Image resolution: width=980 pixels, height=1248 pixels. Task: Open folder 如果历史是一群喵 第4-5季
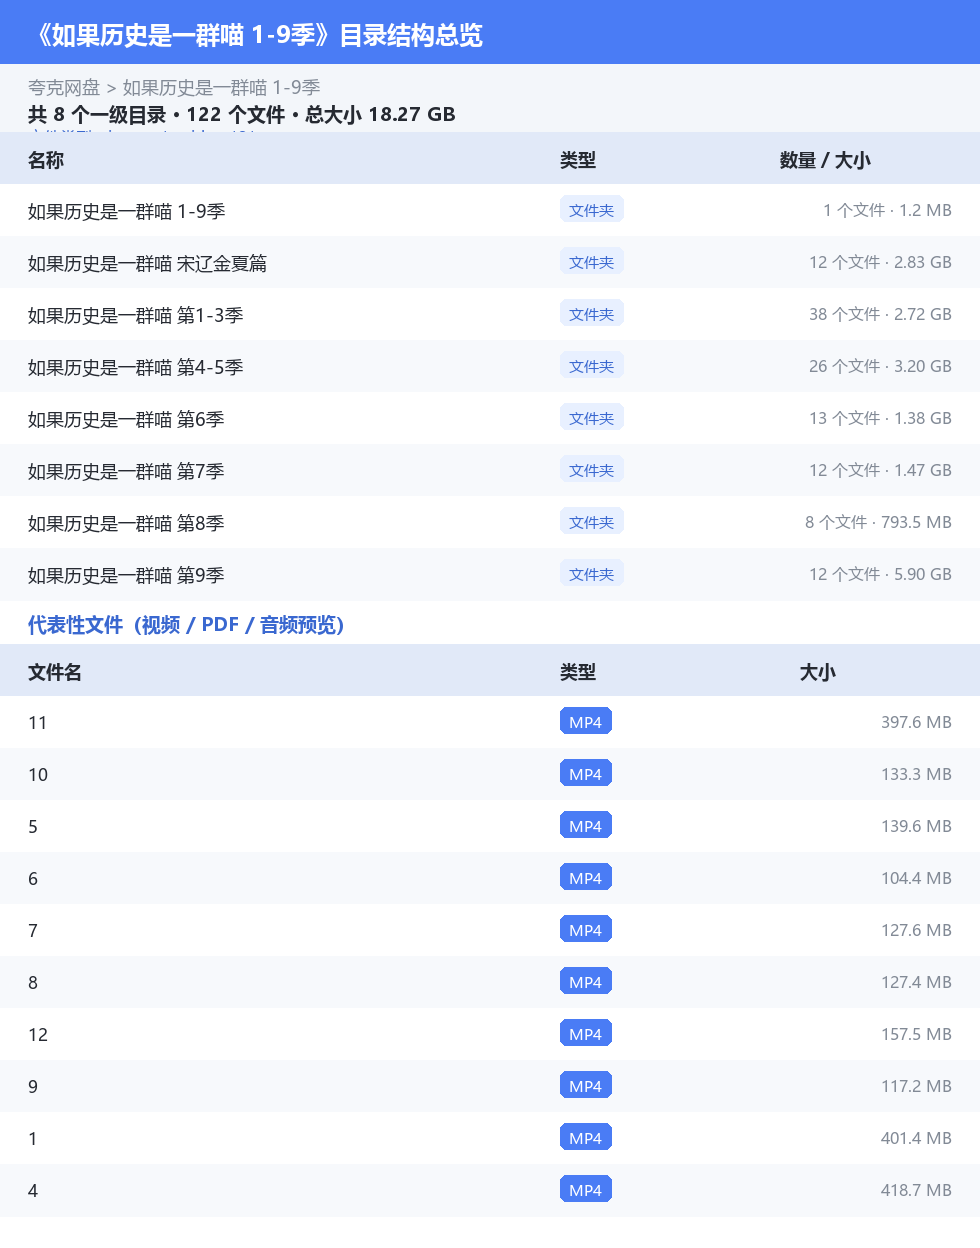[136, 367]
